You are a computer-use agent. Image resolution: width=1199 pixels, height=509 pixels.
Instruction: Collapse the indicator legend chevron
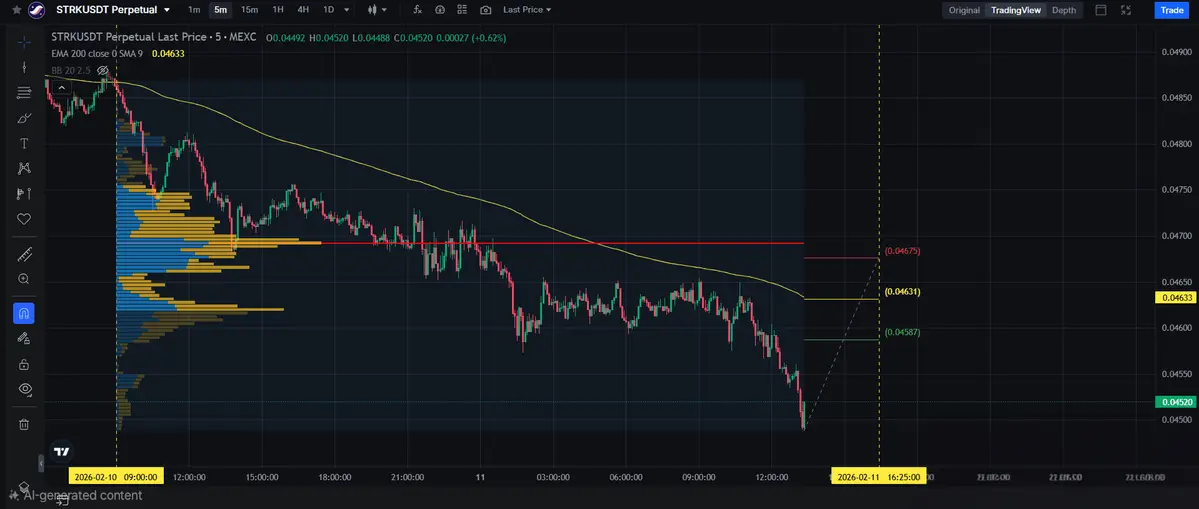(60, 88)
